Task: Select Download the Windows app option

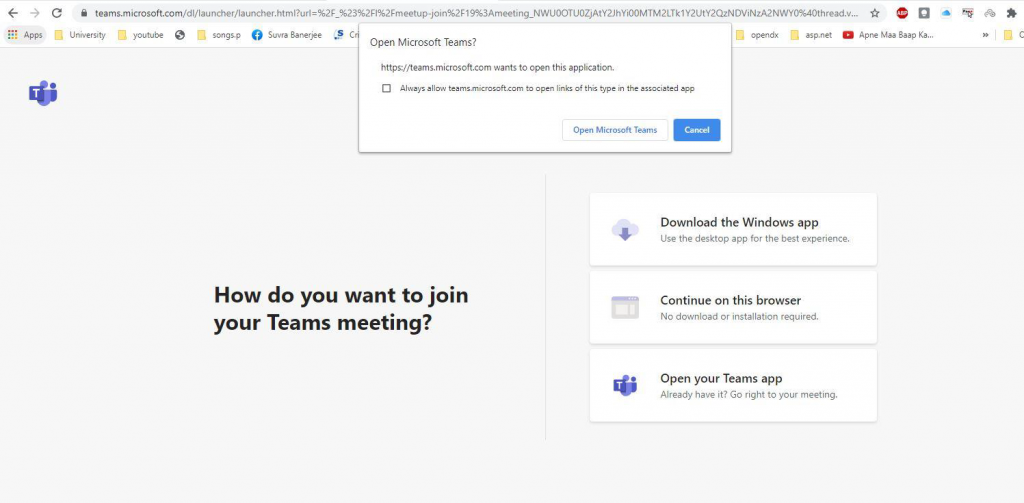Action: pos(739,229)
